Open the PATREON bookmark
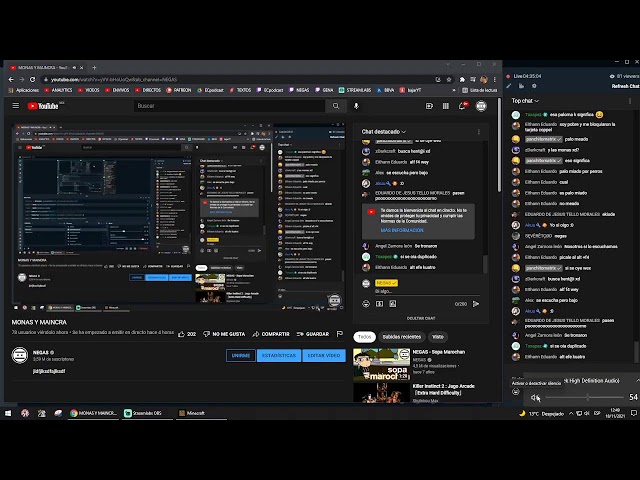 (179, 90)
